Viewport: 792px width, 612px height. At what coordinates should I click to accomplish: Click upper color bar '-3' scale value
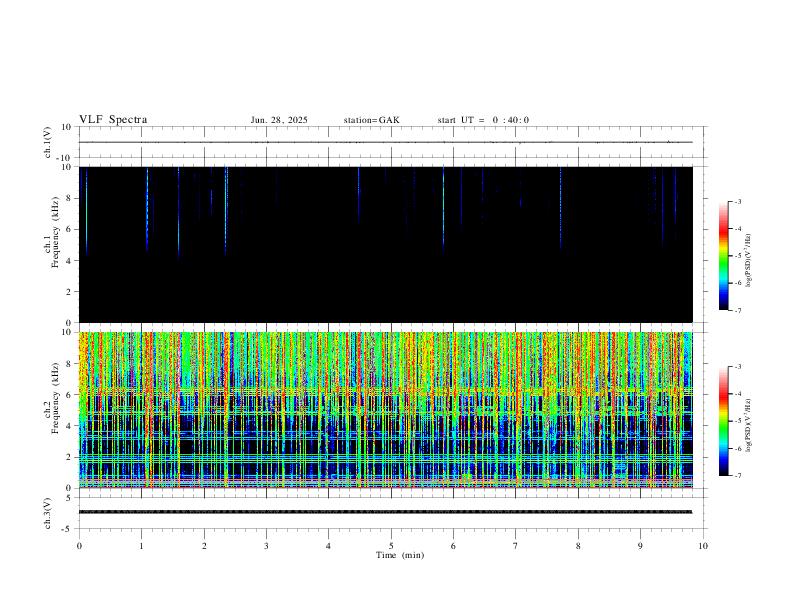[x=737, y=201]
